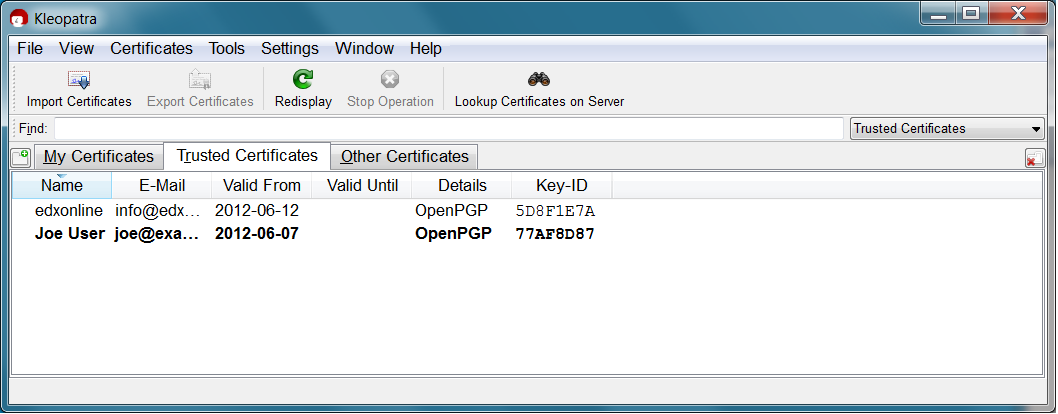Viewport: 1058px width, 414px height.
Task: Select the Trusted Certificates tab
Action: 247,156
